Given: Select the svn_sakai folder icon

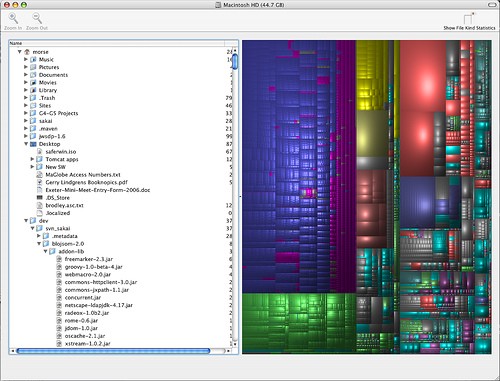Looking at the screenshot, I should tap(40, 228).
